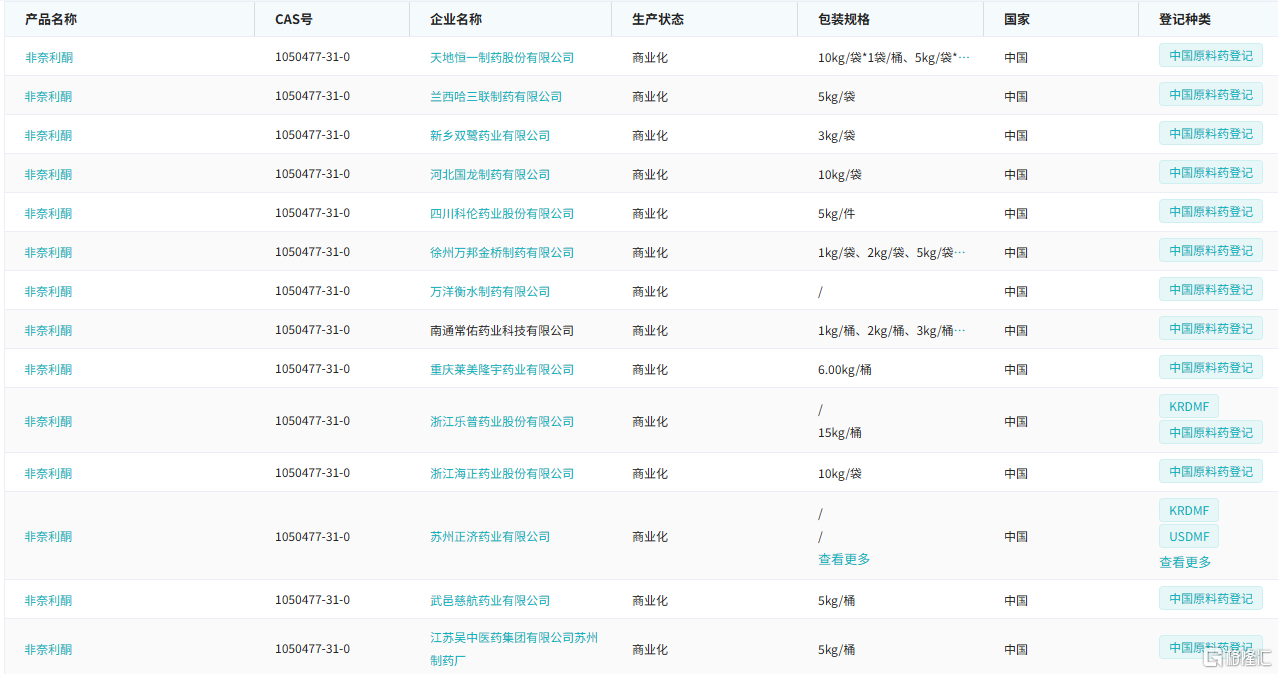Click the 包装规格 column header
Screen dimensions: 1278x674
[844, 20]
